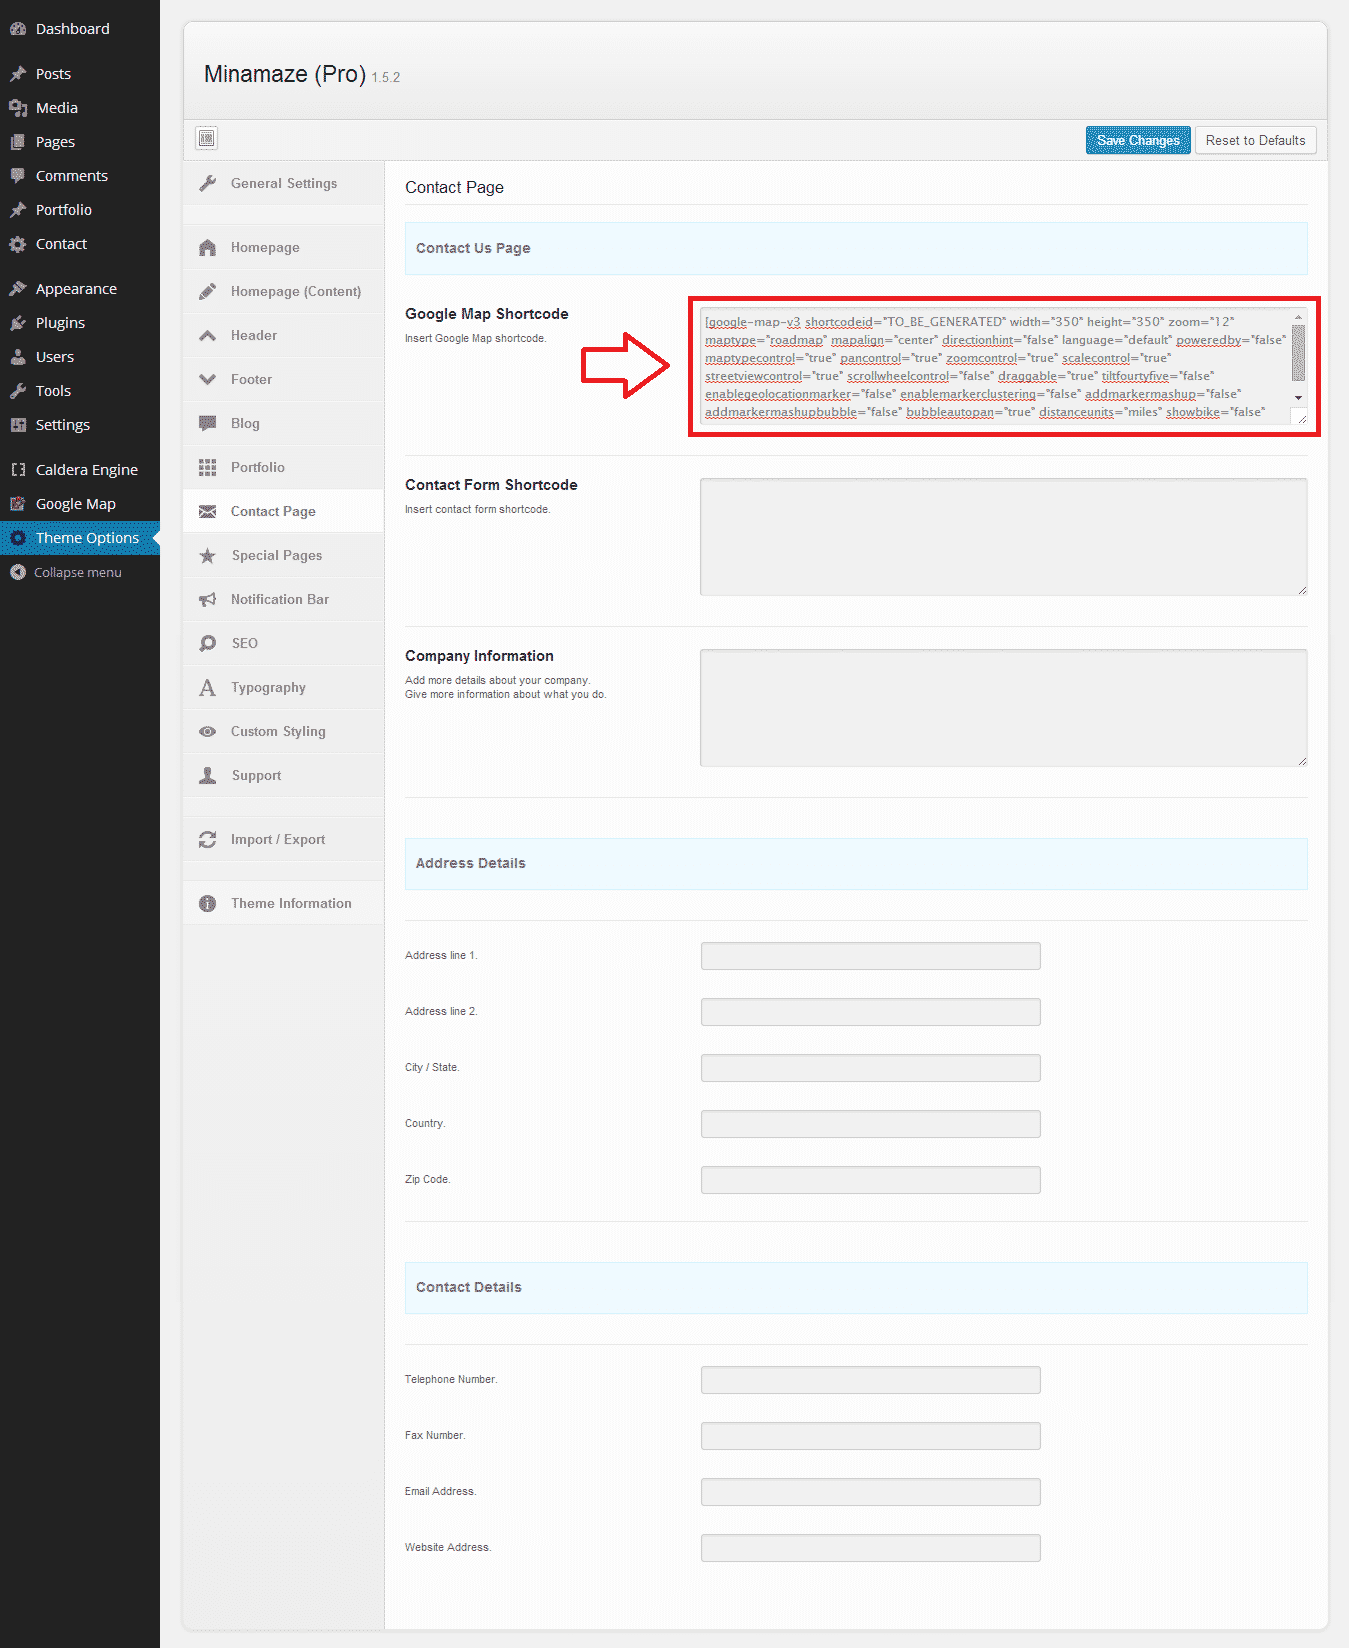The width and height of the screenshot is (1349, 1648).
Task: Click the SEO magnifier icon
Action: point(208,644)
